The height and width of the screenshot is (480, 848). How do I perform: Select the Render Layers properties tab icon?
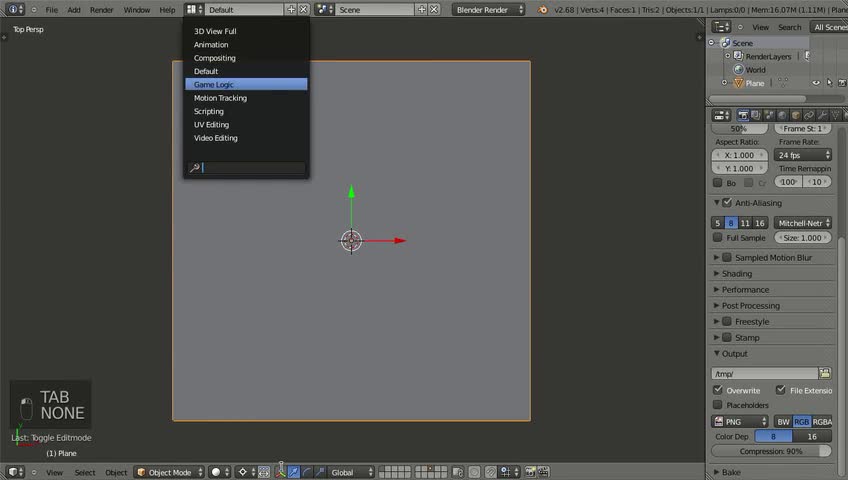coord(756,115)
